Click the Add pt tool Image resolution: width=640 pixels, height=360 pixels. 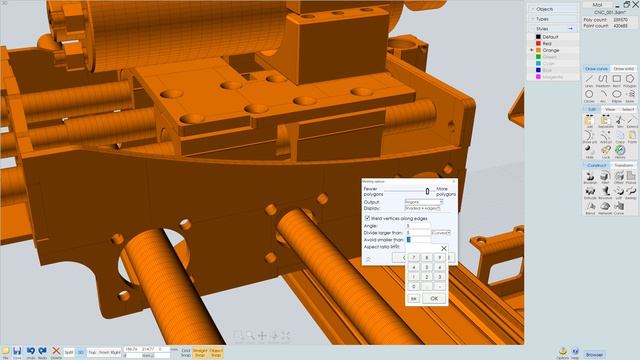pos(606,137)
